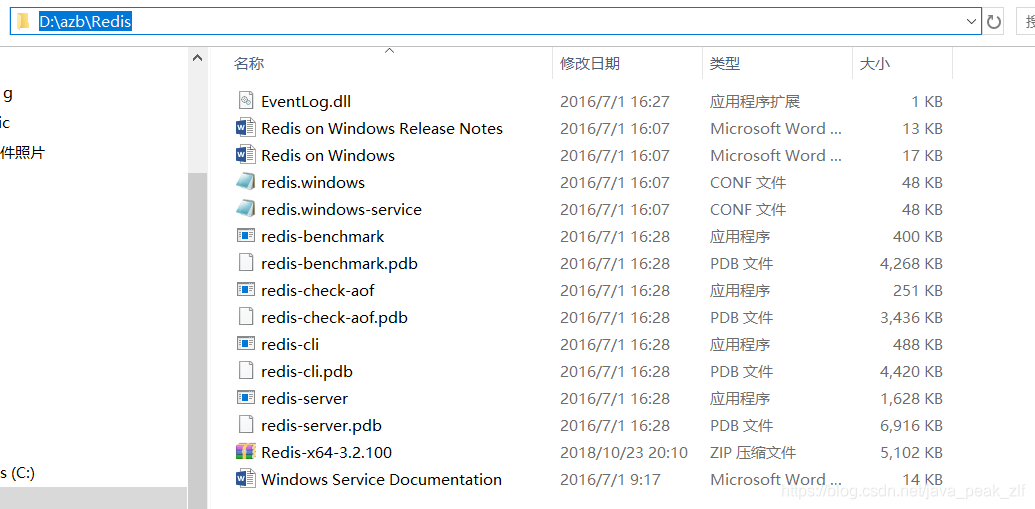This screenshot has width=1035, height=509.
Task: Open the address bar history dropdown
Action: tap(972, 21)
